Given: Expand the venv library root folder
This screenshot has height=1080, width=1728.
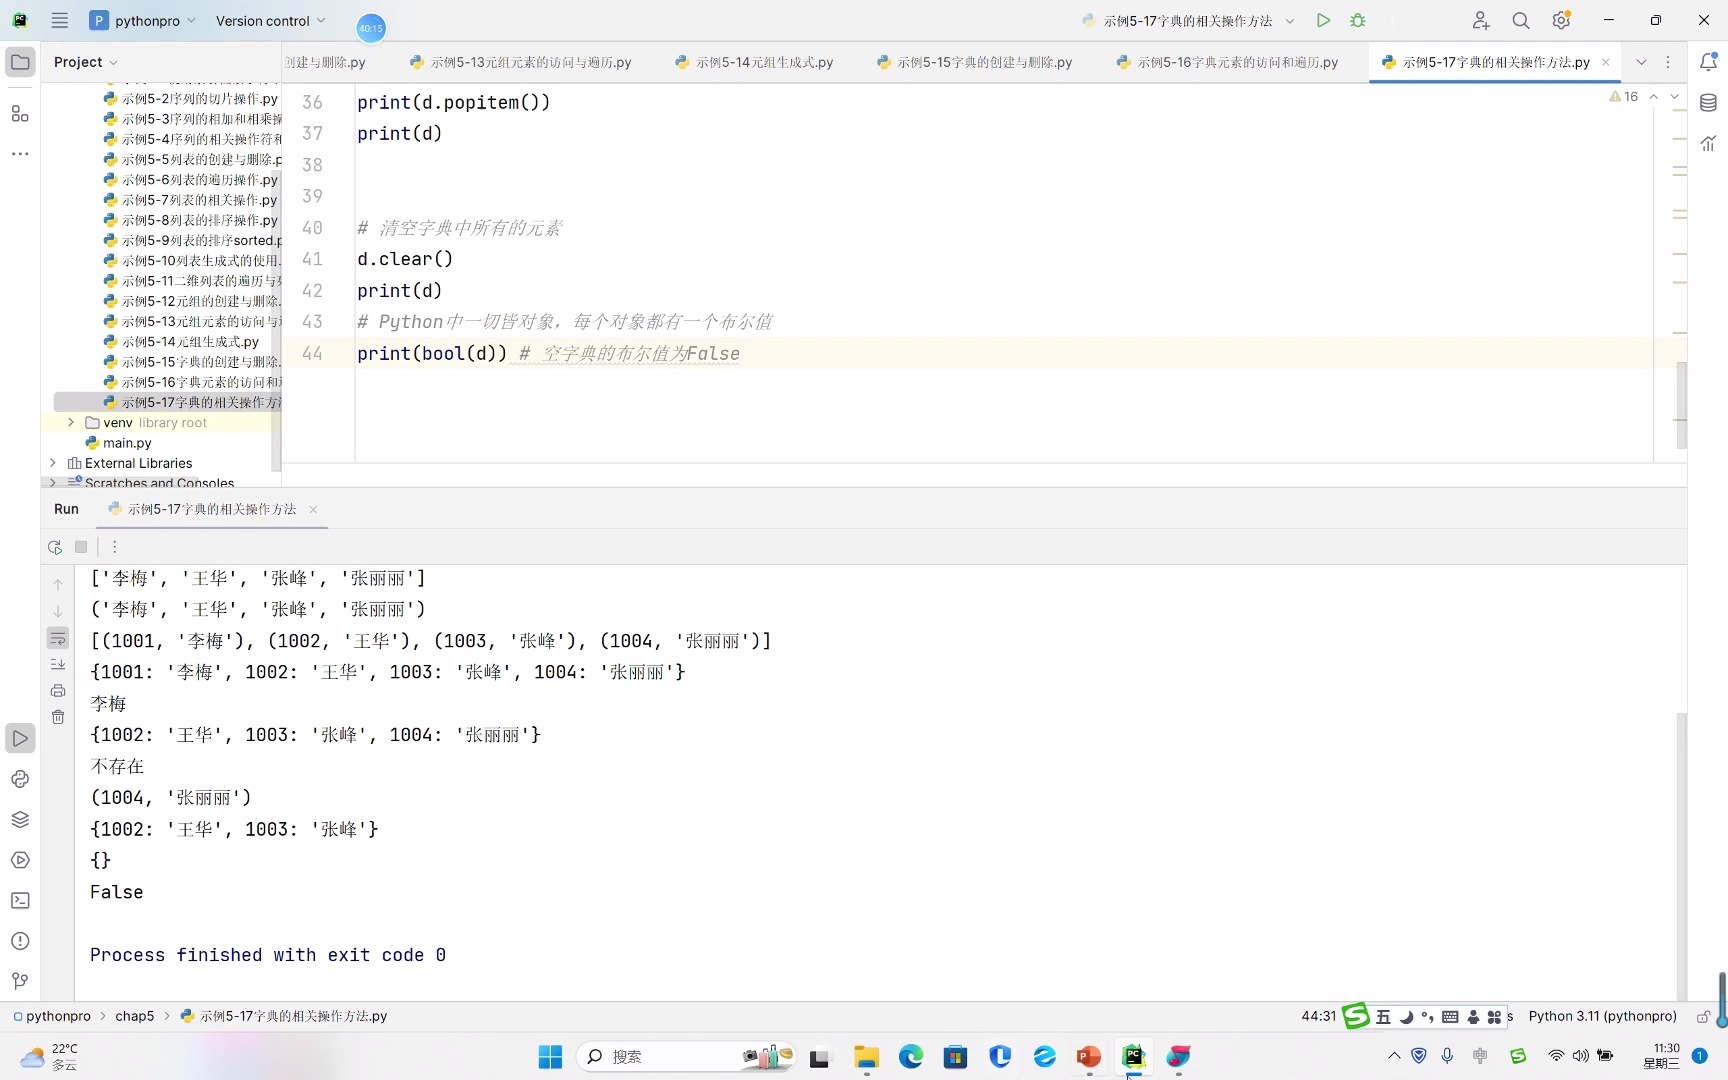Looking at the screenshot, I should 71,423.
